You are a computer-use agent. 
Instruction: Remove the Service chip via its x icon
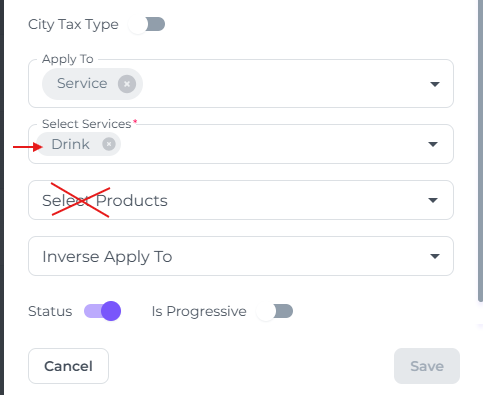(x=127, y=84)
